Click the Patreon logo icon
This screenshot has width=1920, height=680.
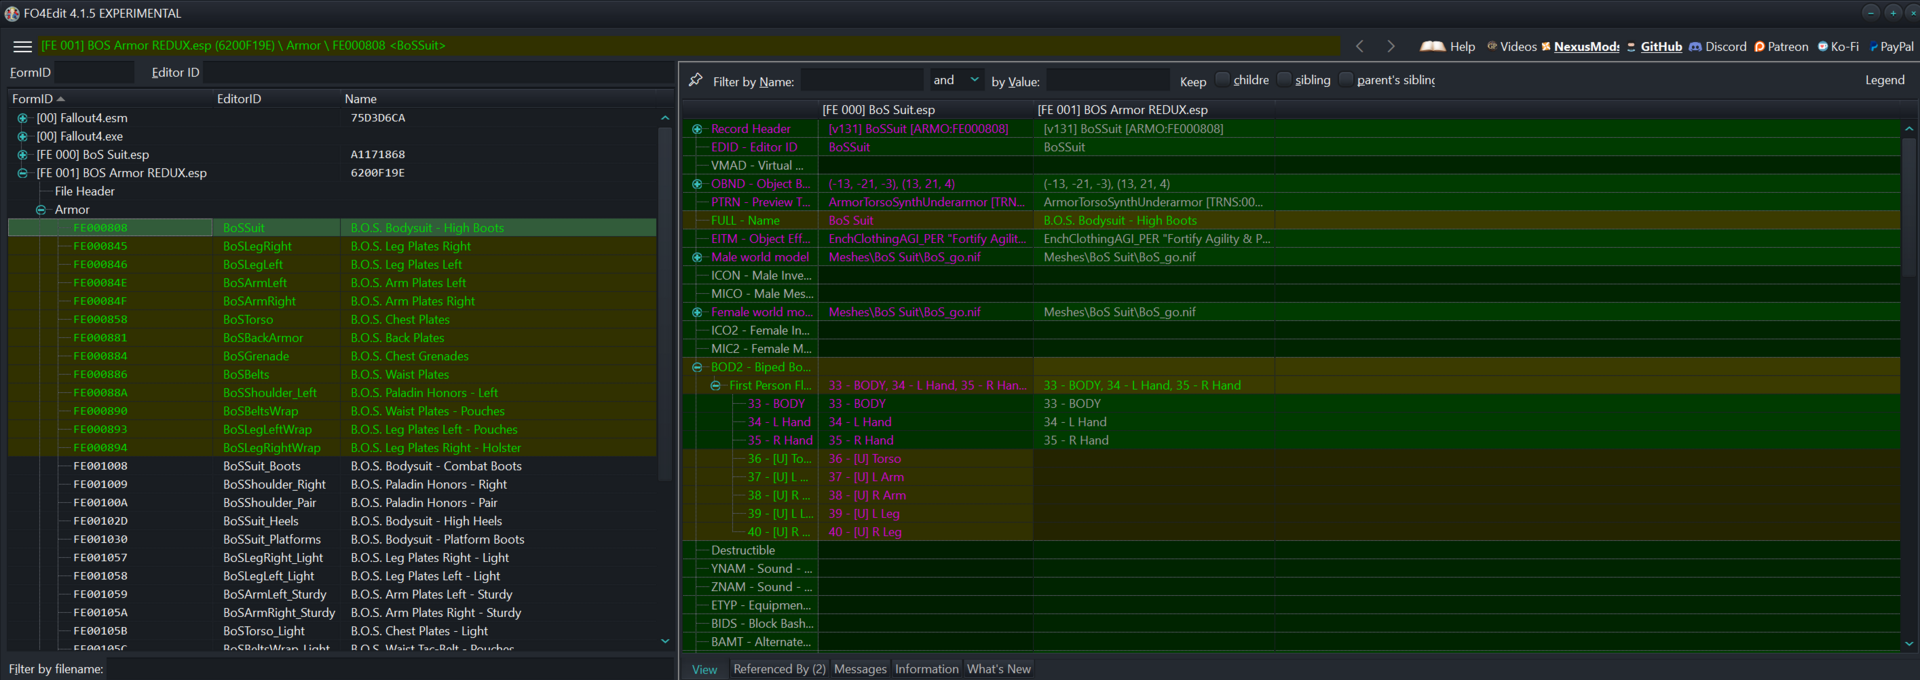[x=1759, y=46]
